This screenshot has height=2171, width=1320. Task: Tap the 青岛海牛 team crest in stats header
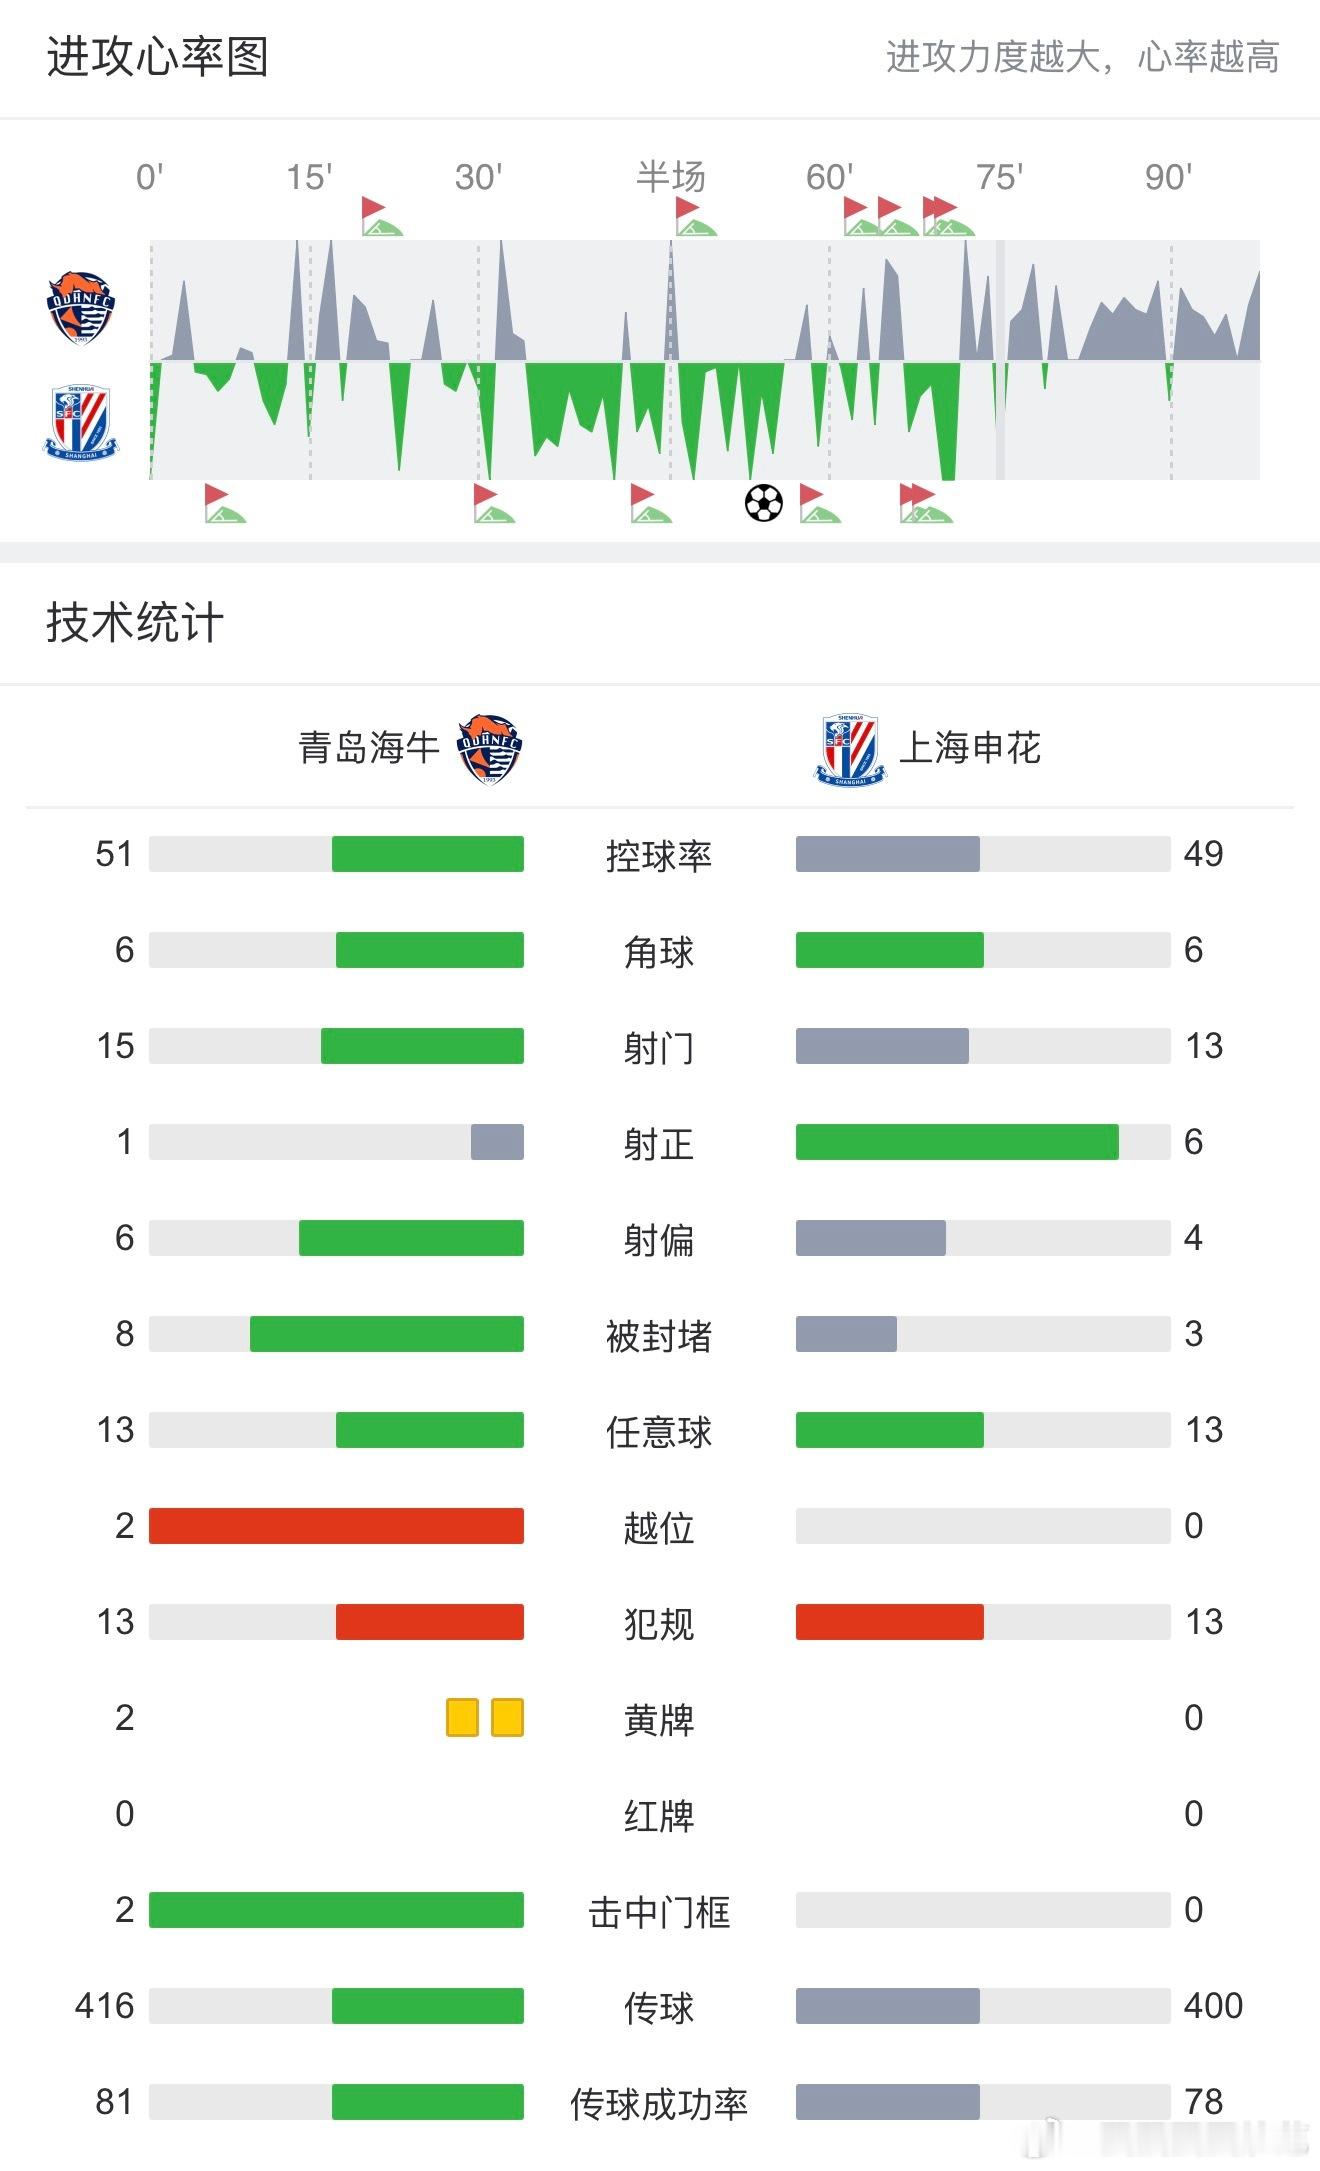(x=489, y=749)
